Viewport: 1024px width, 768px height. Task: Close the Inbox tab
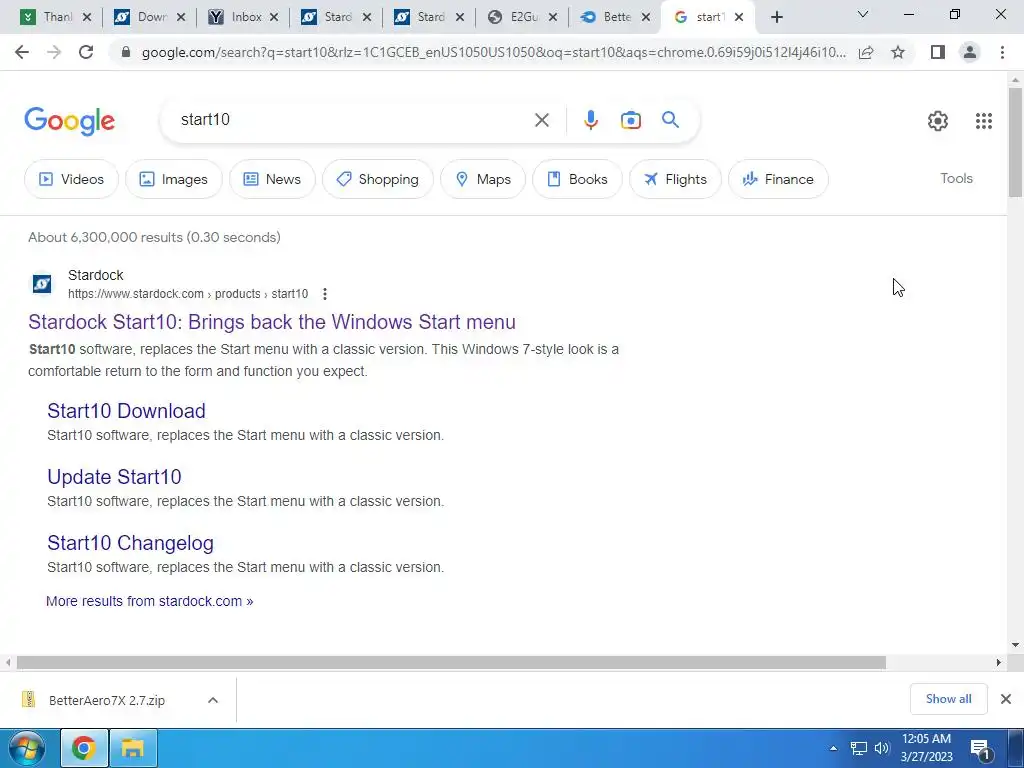pyautogui.click(x=274, y=18)
